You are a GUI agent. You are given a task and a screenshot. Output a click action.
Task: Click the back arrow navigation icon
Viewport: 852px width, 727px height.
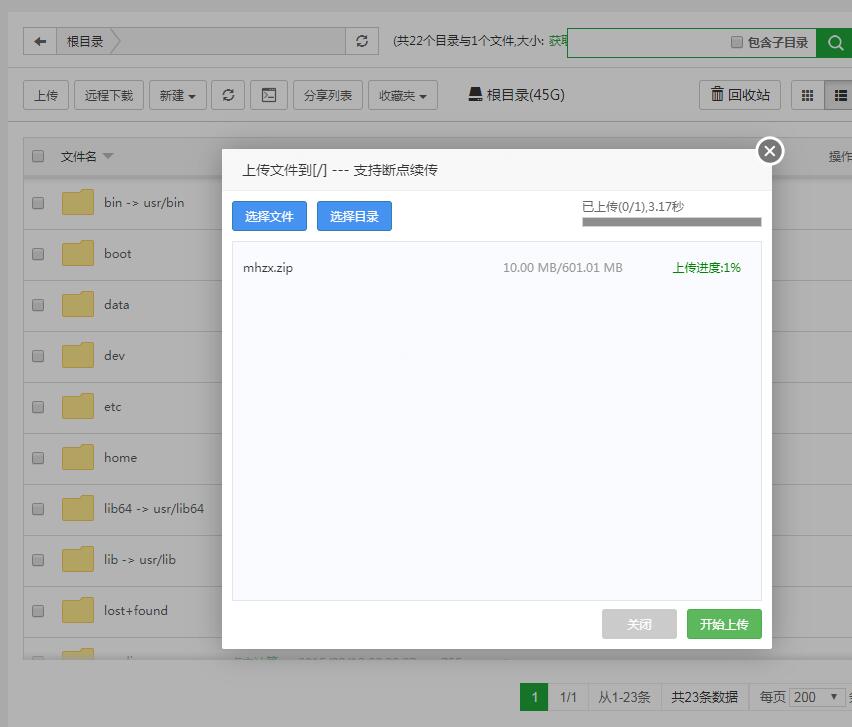tap(40, 41)
